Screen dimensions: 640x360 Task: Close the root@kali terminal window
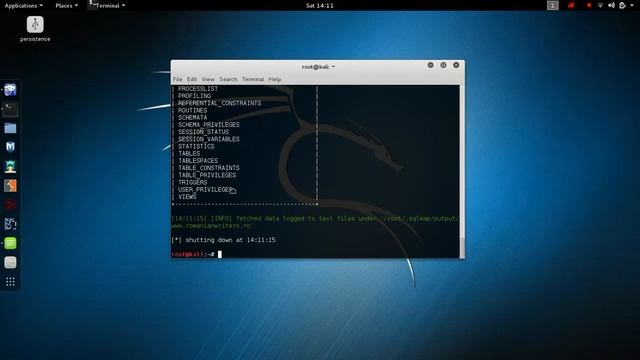[456, 65]
